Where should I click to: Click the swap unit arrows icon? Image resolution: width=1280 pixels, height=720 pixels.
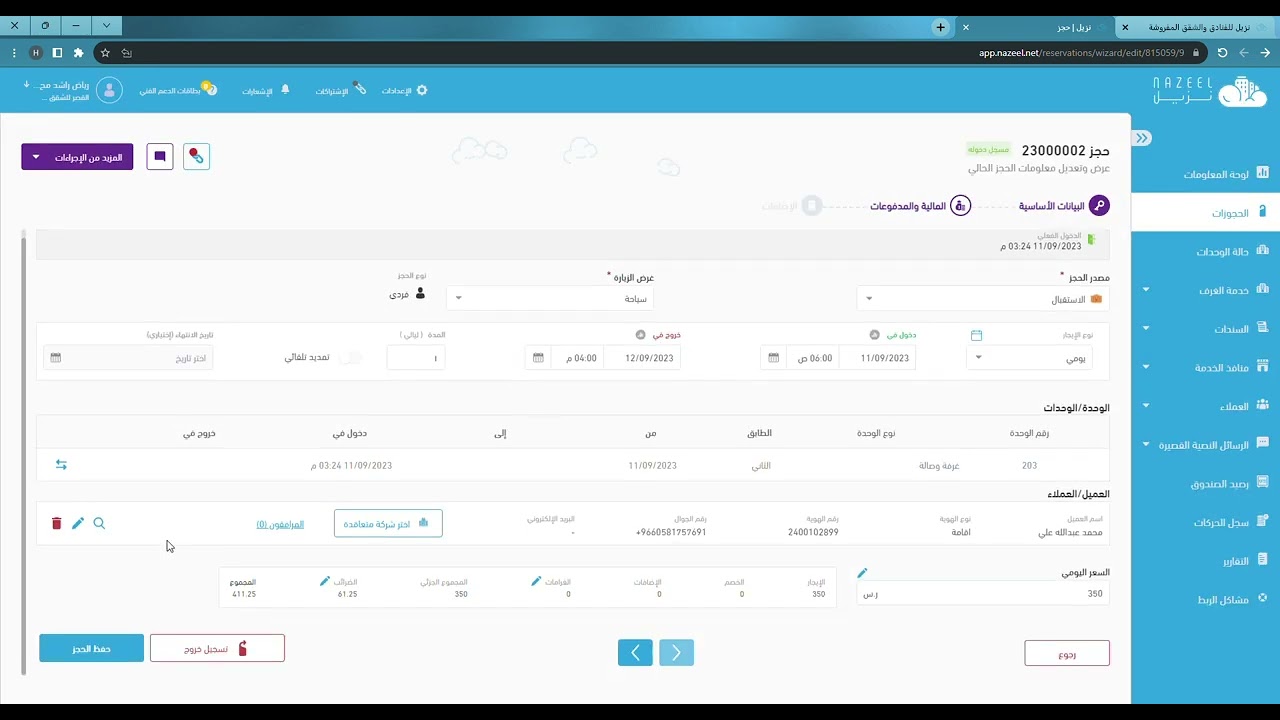pos(61,465)
